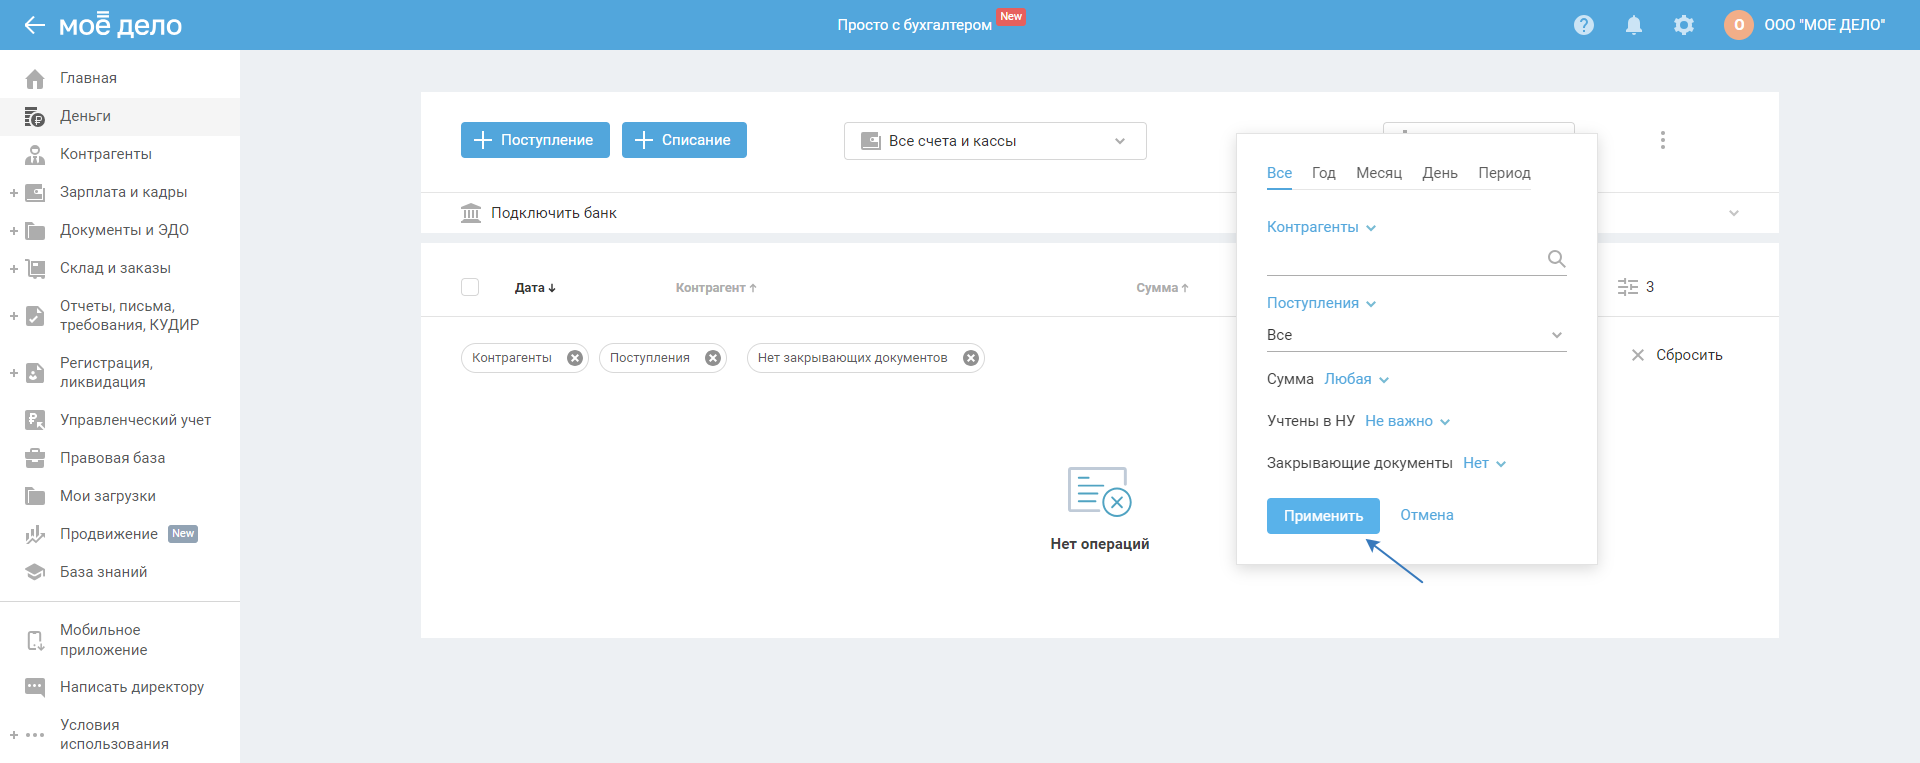
Task: Open the Поступления operation type dropdown
Action: click(x=1321, y=303)
